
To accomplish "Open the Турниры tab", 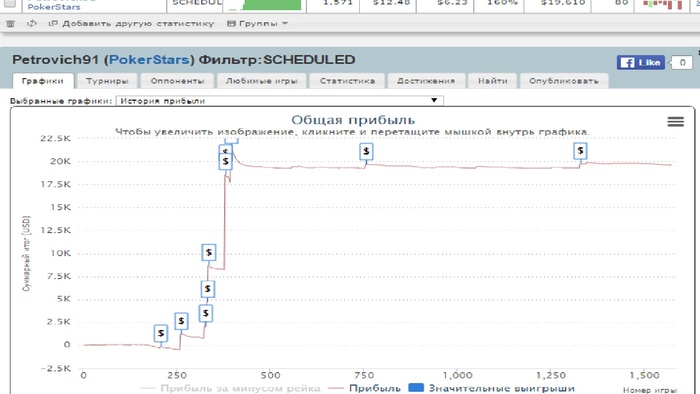I will 107,81.
